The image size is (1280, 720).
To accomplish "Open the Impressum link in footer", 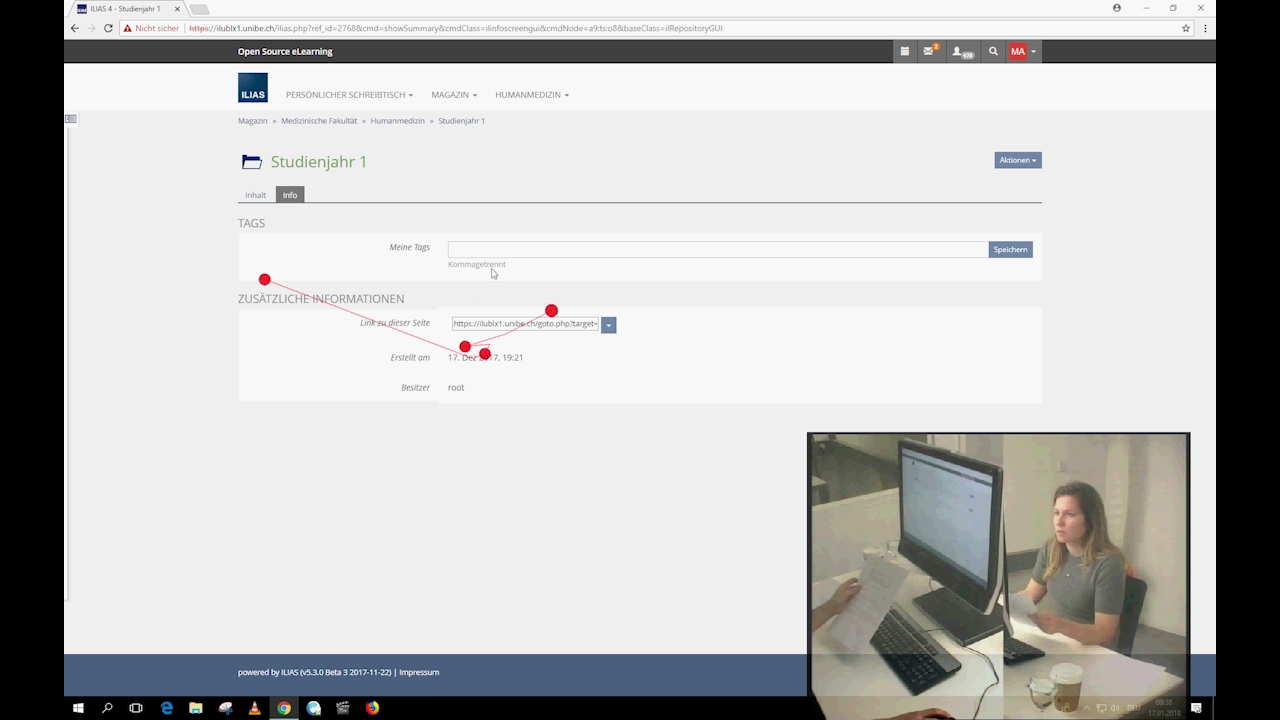I will 419,672.
